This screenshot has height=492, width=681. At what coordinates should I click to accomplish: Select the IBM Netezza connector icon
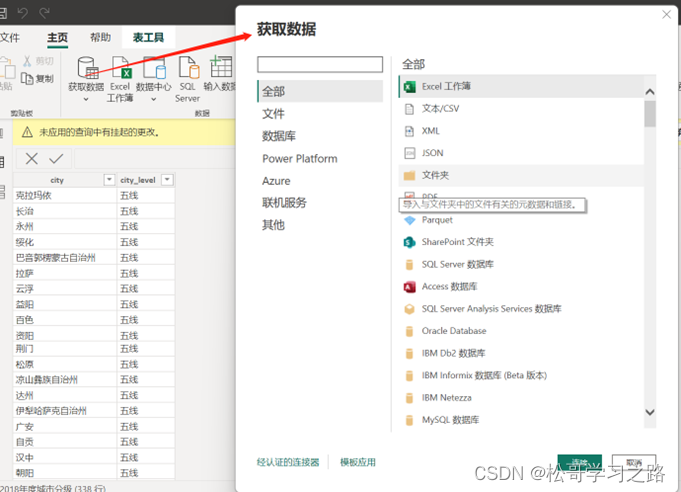[409, 398]
